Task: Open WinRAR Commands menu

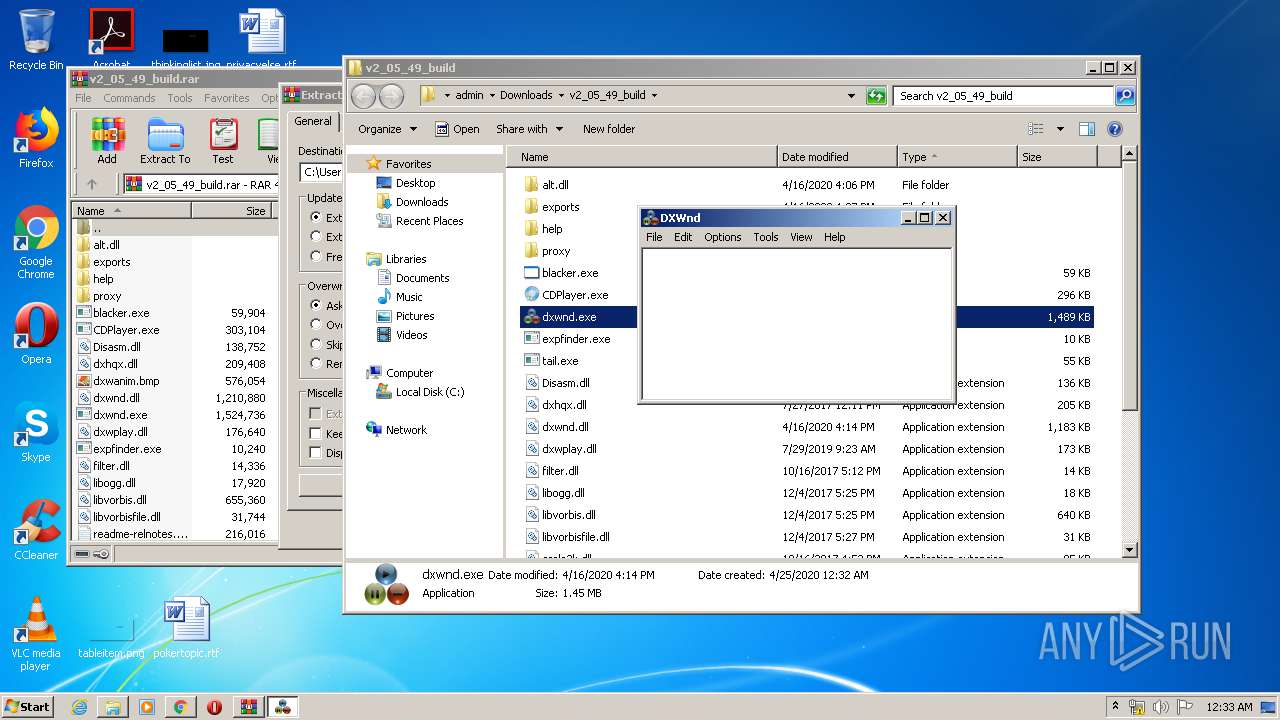Action: [129, 98]
